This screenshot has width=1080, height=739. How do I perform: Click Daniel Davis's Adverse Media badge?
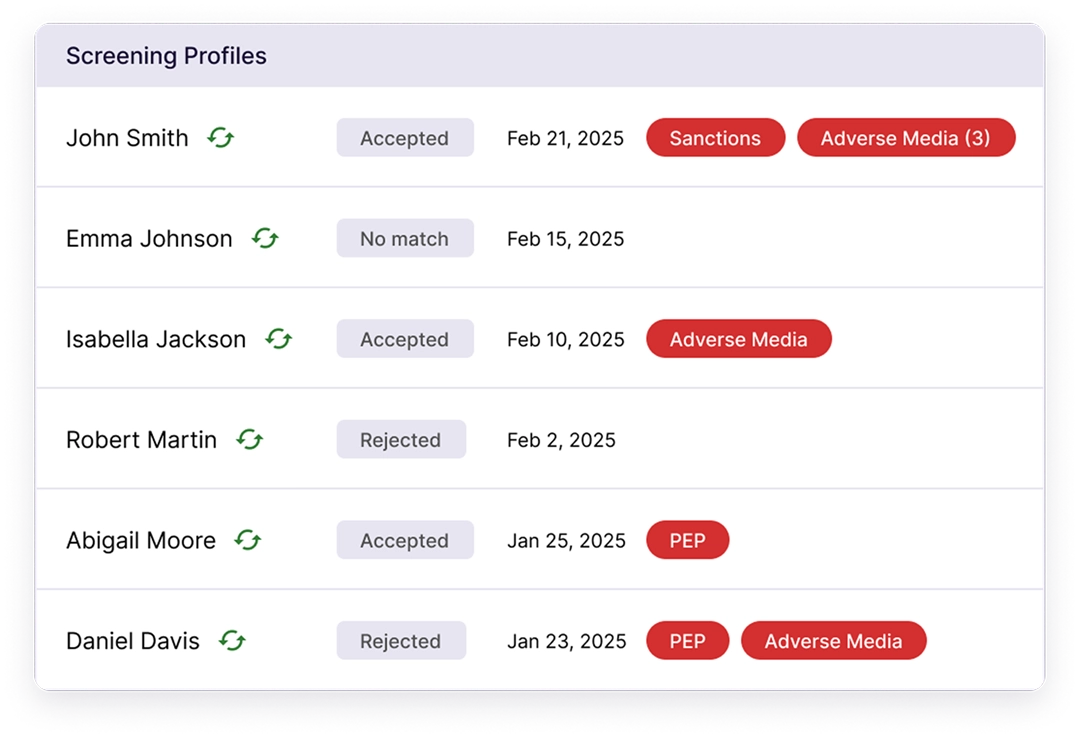833,641
